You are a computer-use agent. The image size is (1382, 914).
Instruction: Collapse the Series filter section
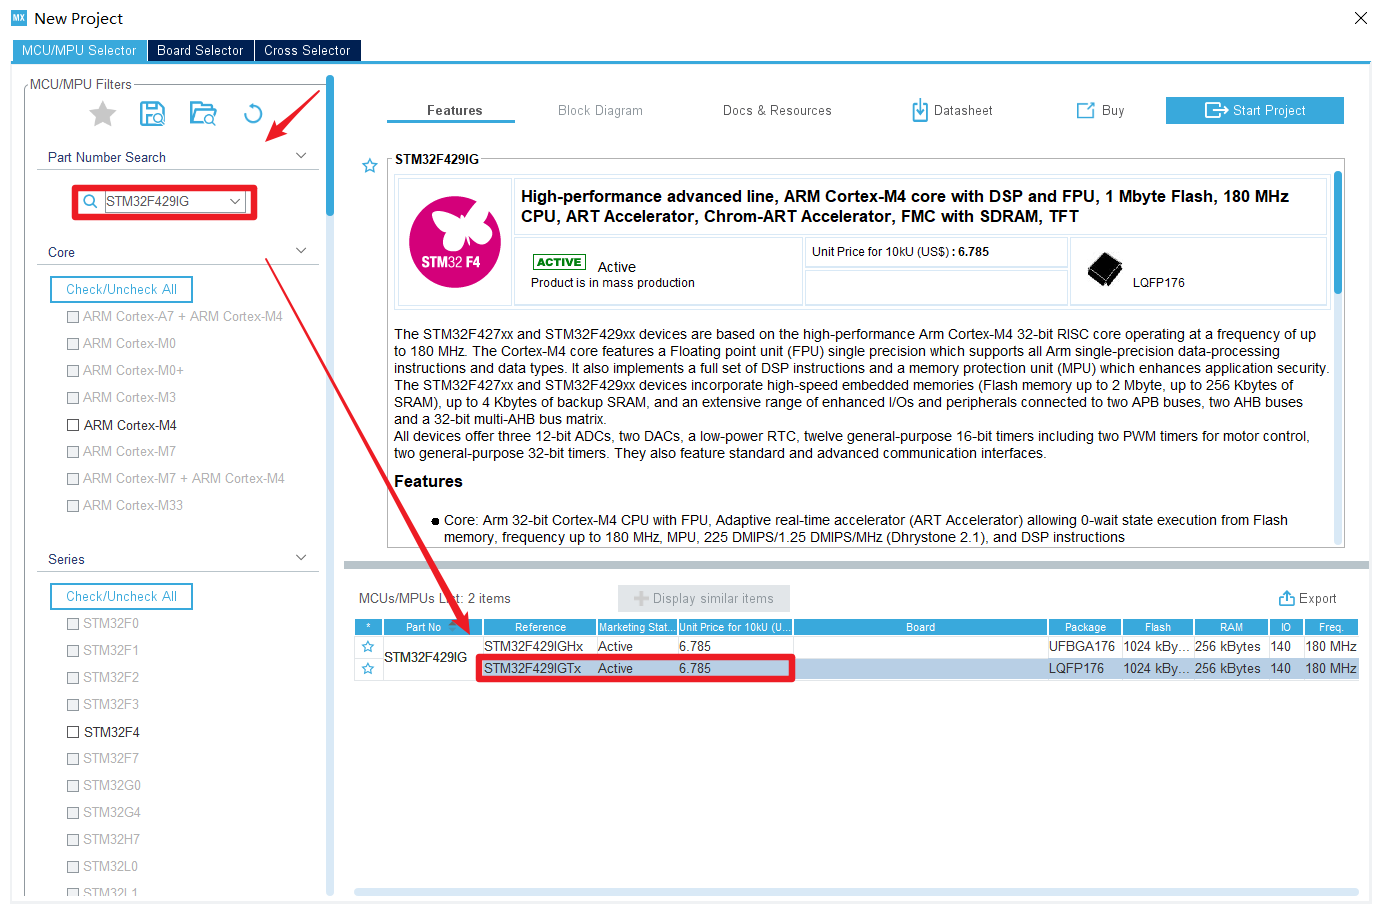301,558
